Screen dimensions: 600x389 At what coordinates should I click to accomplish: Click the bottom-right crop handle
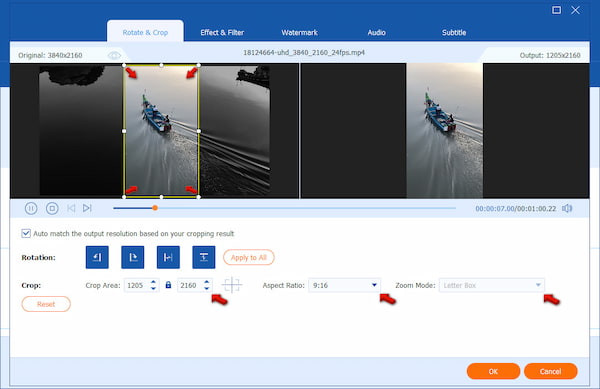(199, 197)
